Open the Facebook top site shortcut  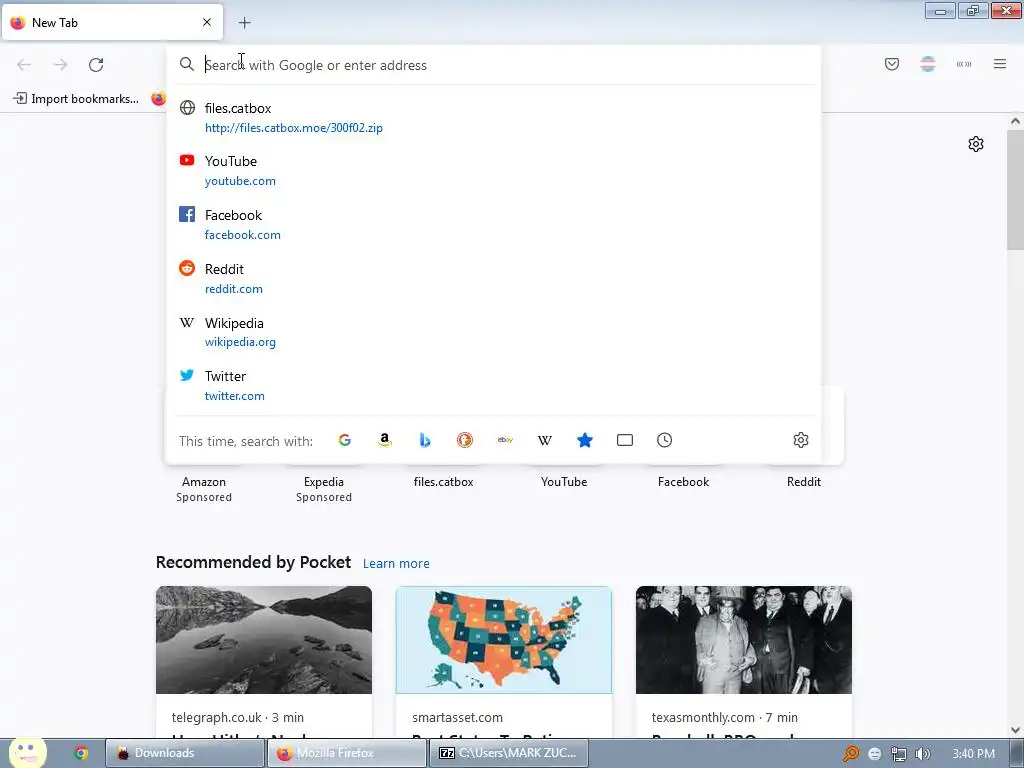click(683, 482)
